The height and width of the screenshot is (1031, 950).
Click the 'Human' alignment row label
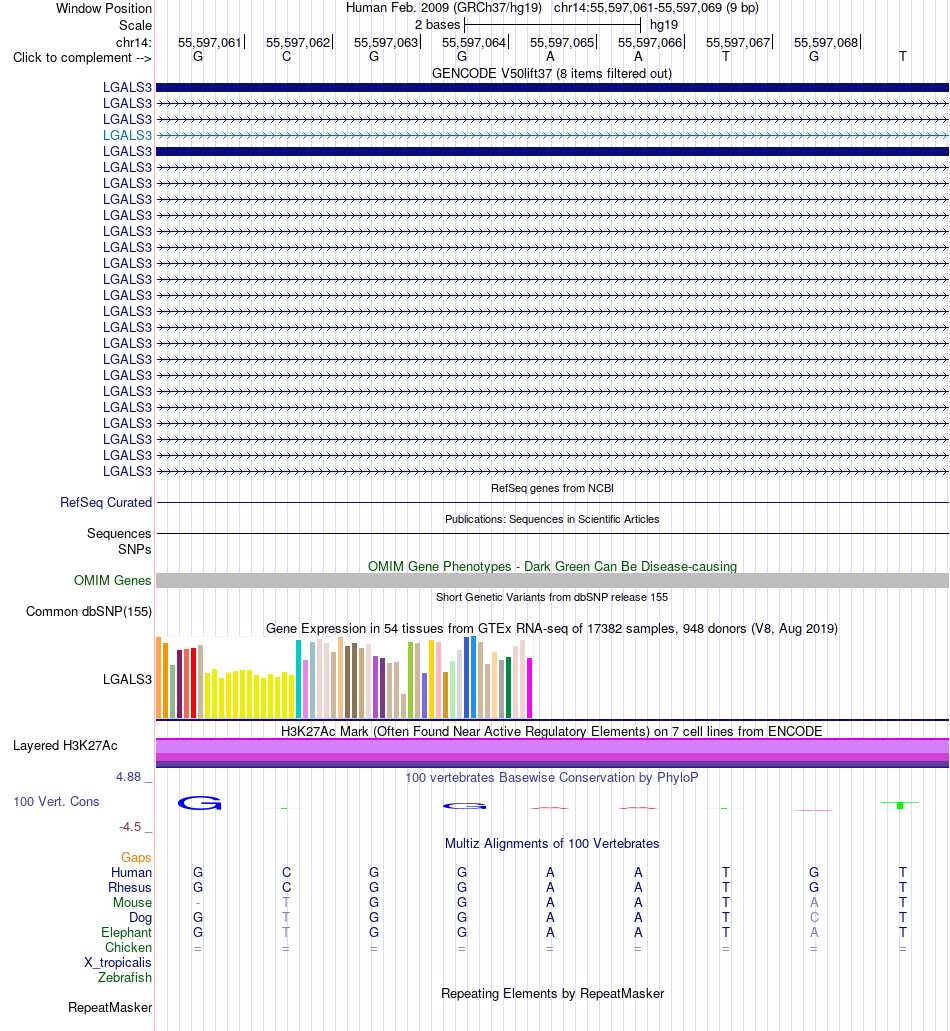click(x=131, y=873)
